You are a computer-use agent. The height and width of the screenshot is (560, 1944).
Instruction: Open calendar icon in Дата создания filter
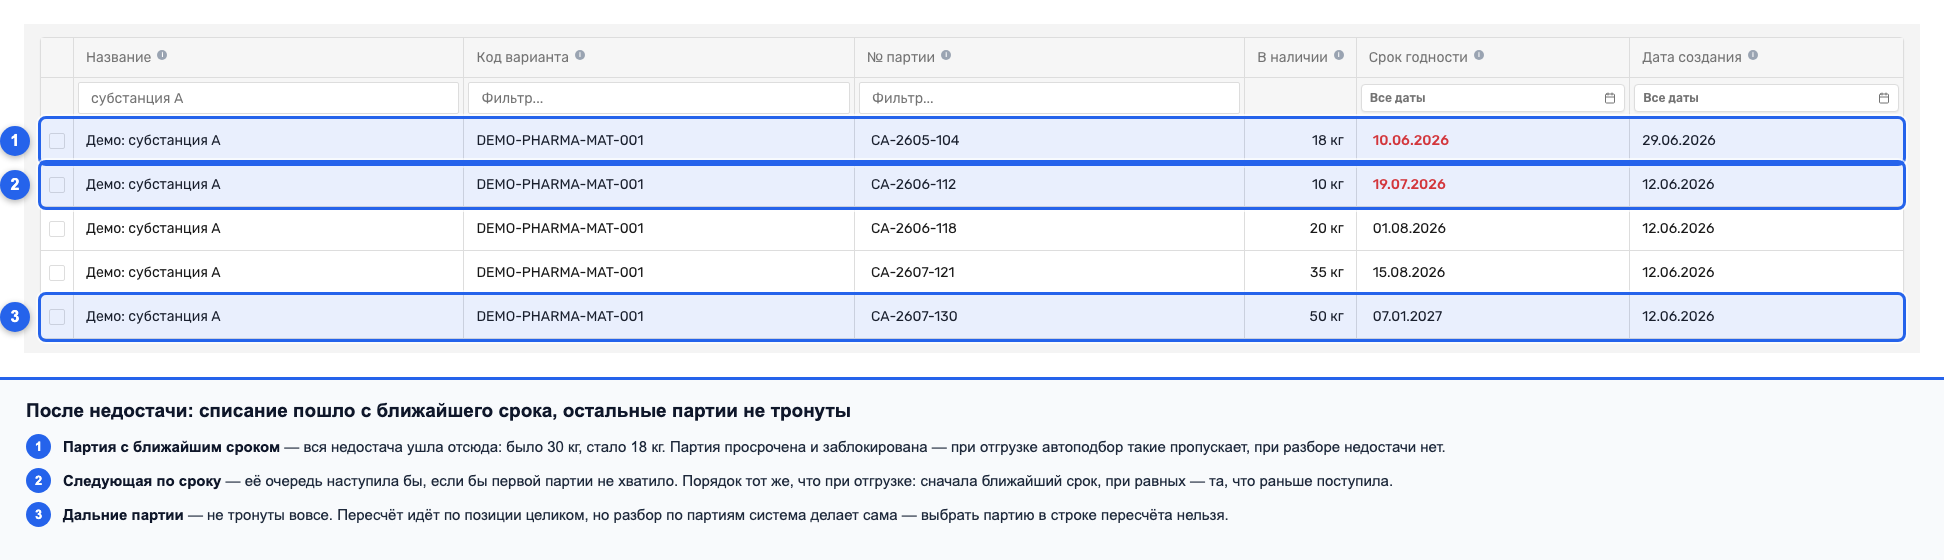point(1884,98)
